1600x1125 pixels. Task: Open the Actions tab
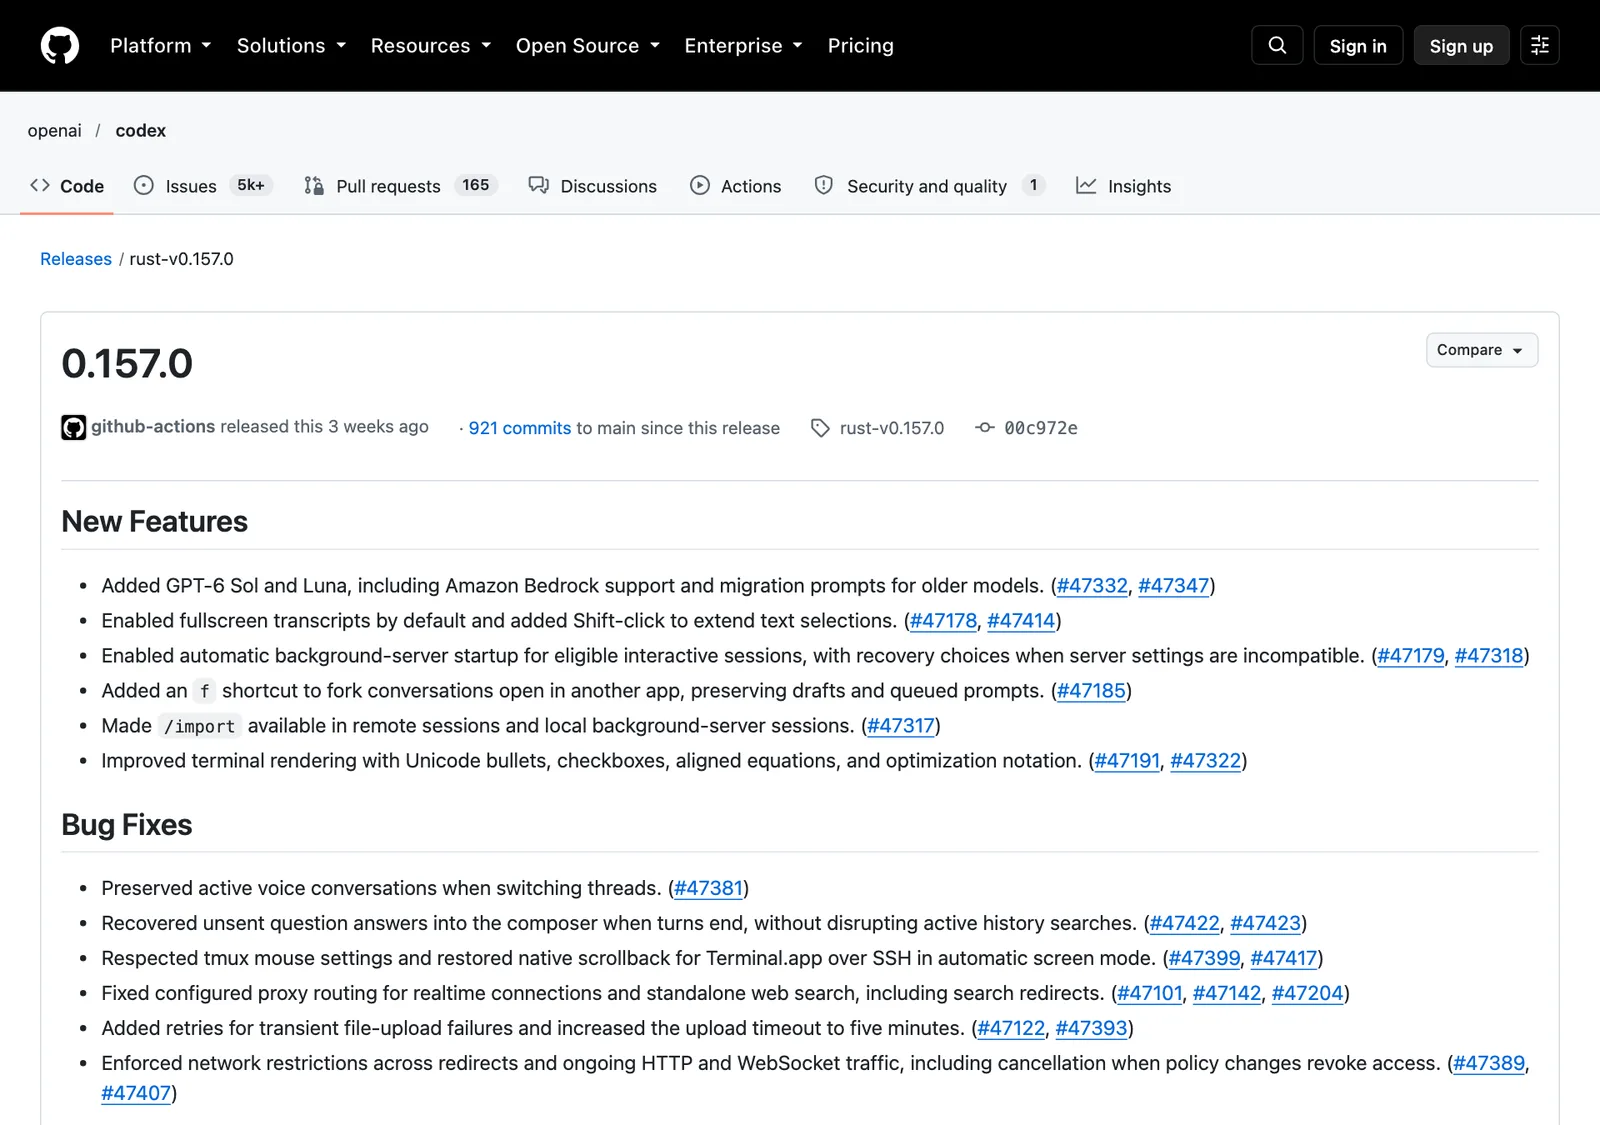pos(736,186)
